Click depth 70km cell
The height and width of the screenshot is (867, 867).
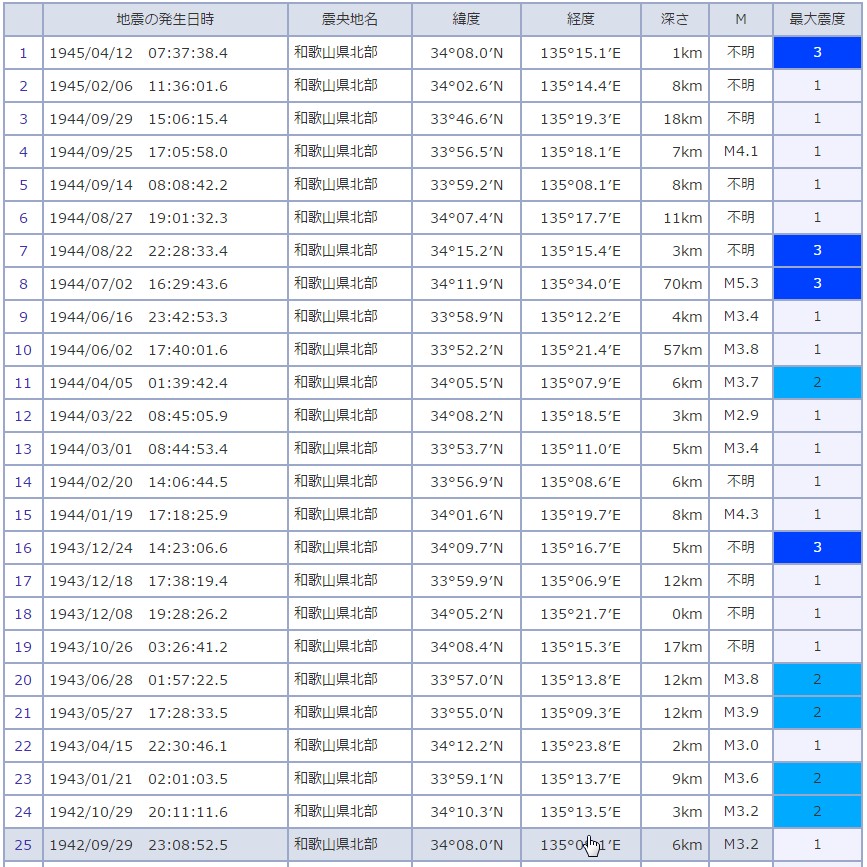(675, 284)
